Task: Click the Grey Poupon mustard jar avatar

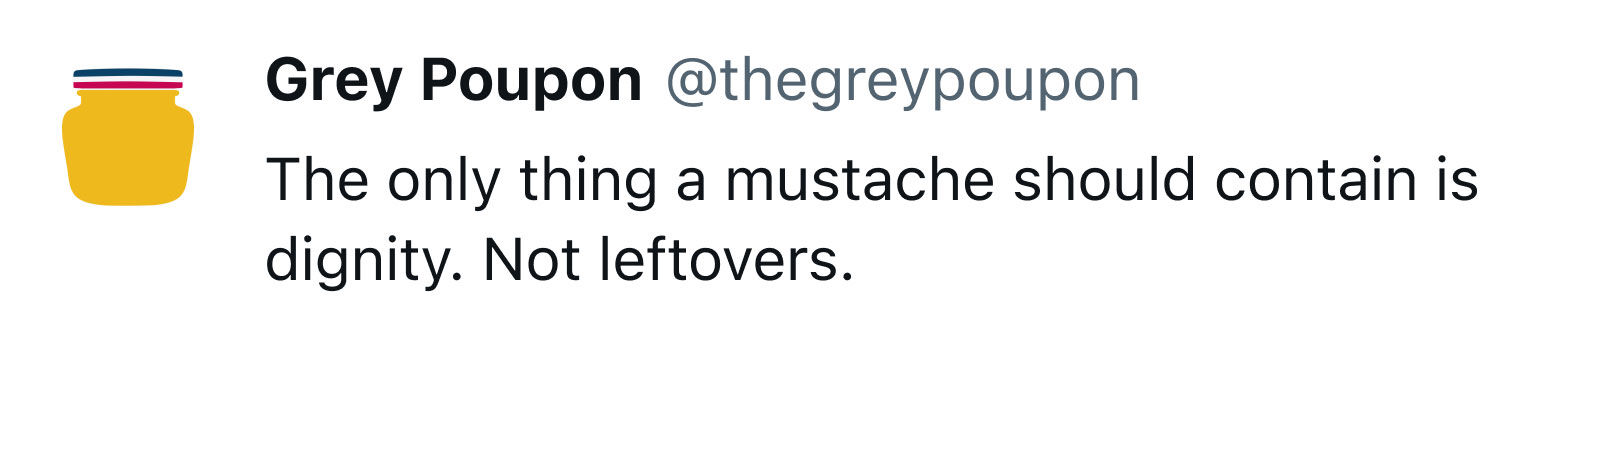Action: 128,138
